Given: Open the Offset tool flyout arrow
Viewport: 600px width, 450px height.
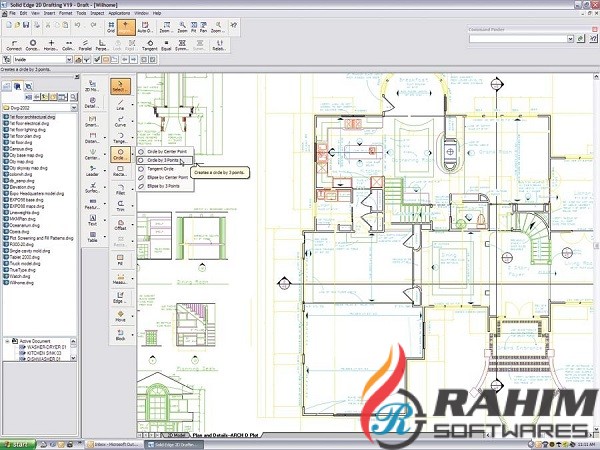Looking at the screenshot, I should (x=132, y=224).
